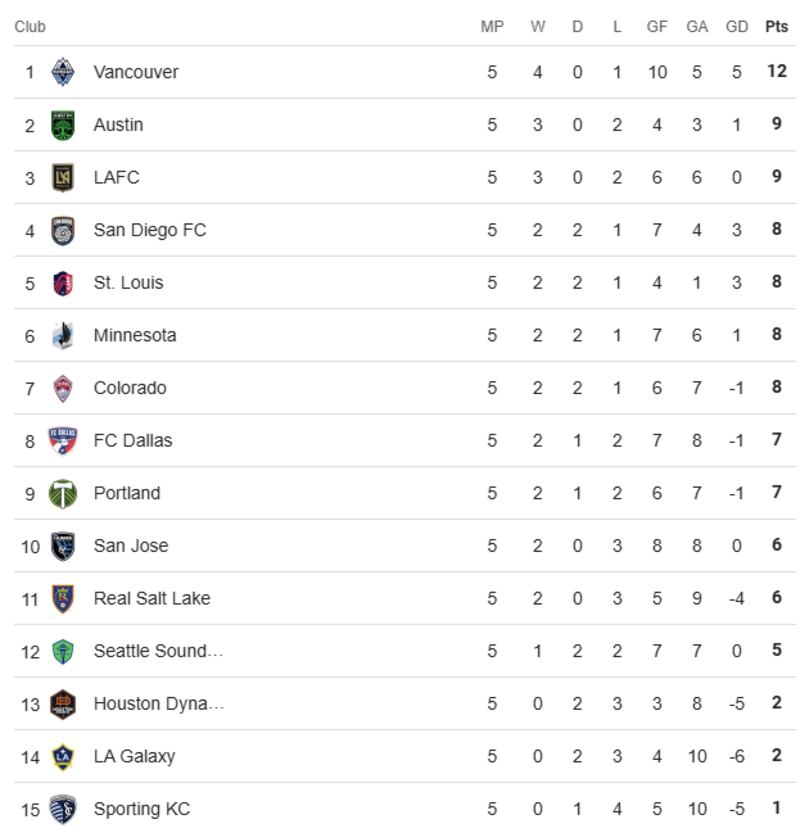
Task: Click the Colorado Rapids crest icon
Action: tap(63, 388)
